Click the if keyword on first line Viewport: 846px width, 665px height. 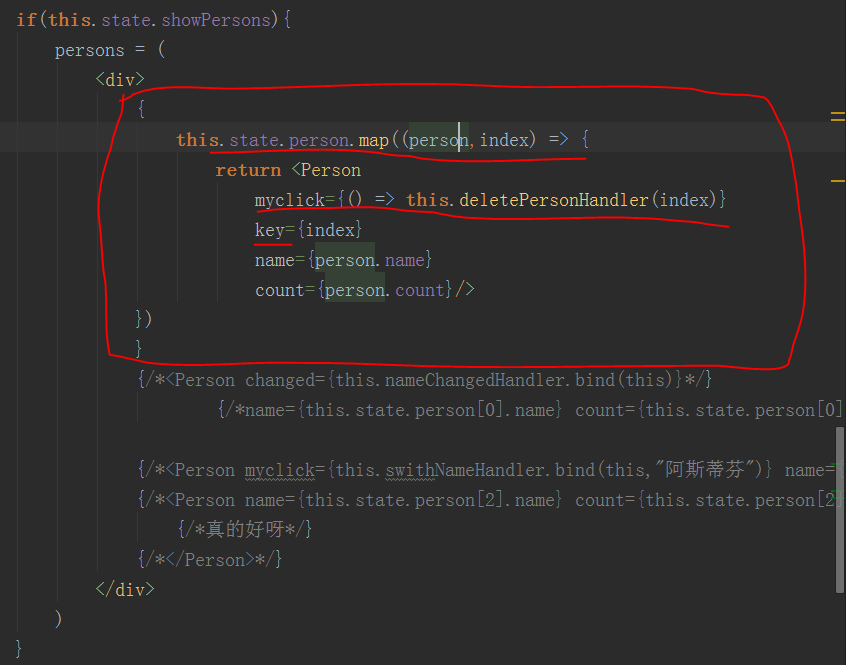(x=27, y=20)
